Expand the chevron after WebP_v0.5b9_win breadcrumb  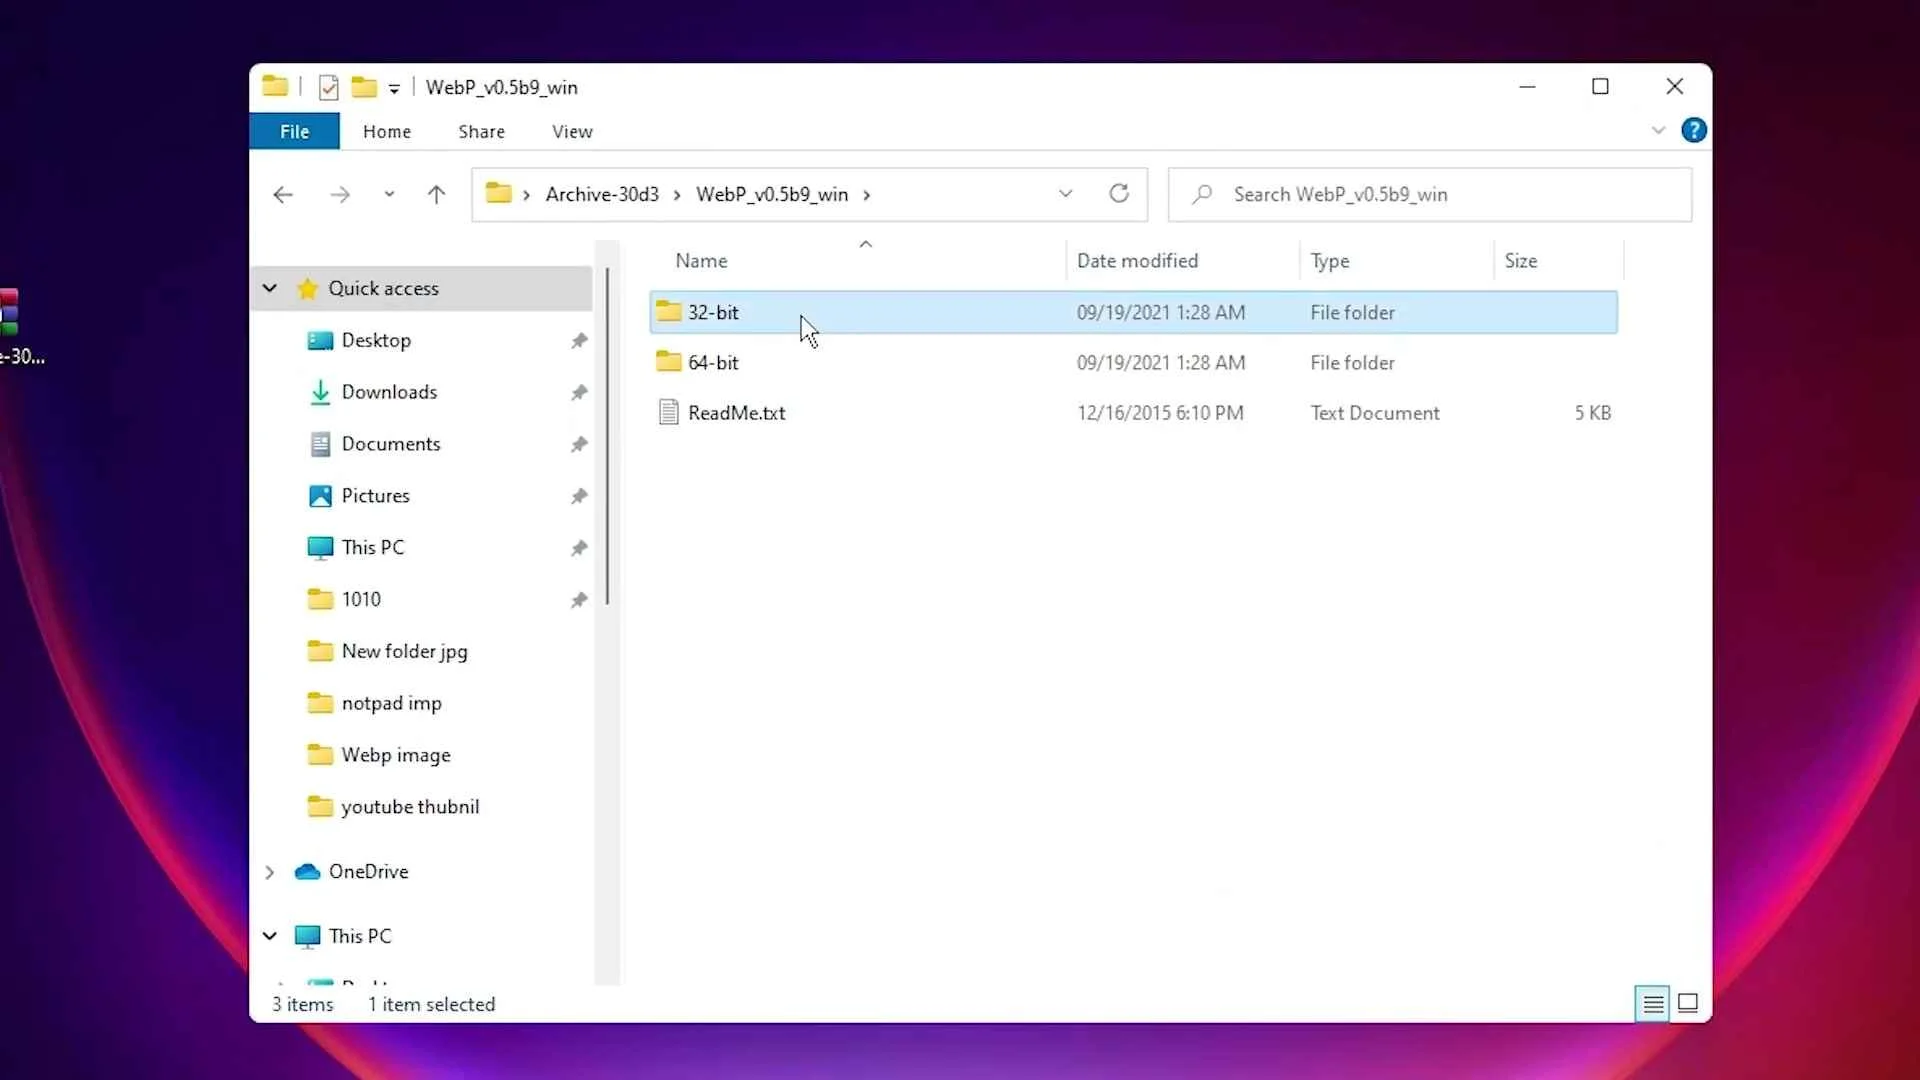tap(866, 195)
